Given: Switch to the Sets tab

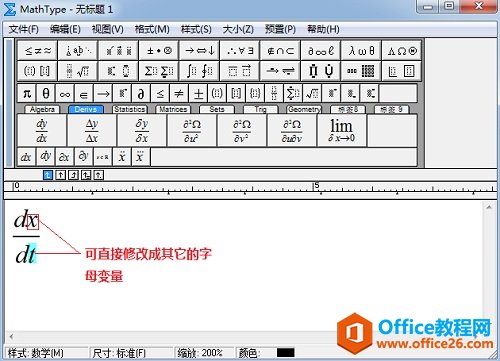Looking at the screenshot, I should click(x=217, y=109).
